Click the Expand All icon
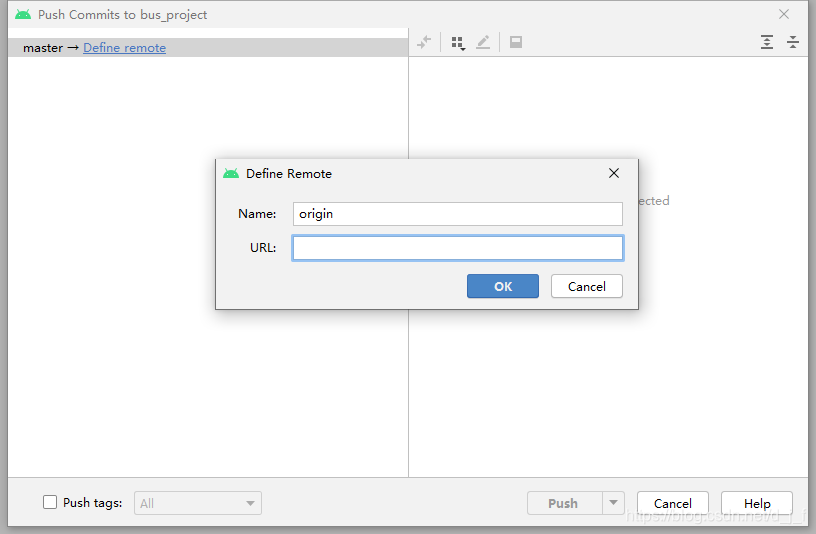Viewport: 816px width, 534px height. (767, 42)
